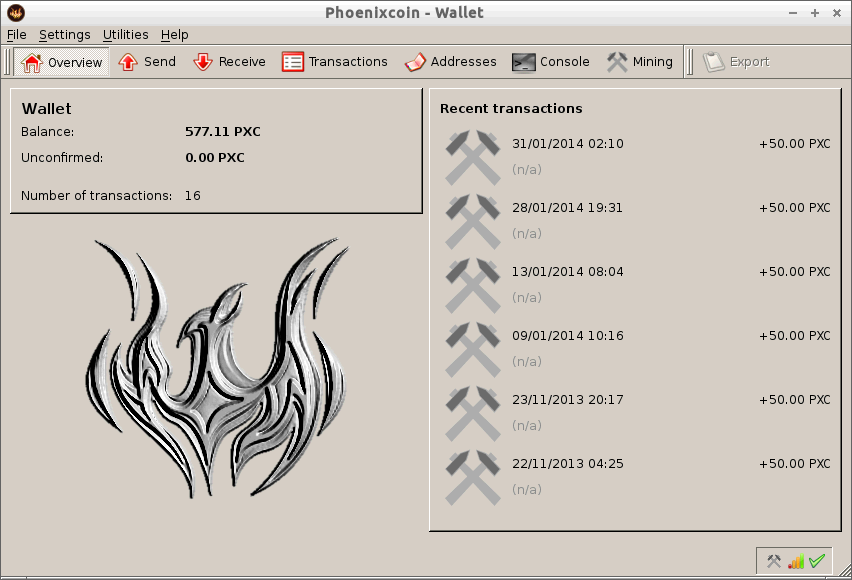Go to the Send page label
852x580 pixels.
point(160,61)
